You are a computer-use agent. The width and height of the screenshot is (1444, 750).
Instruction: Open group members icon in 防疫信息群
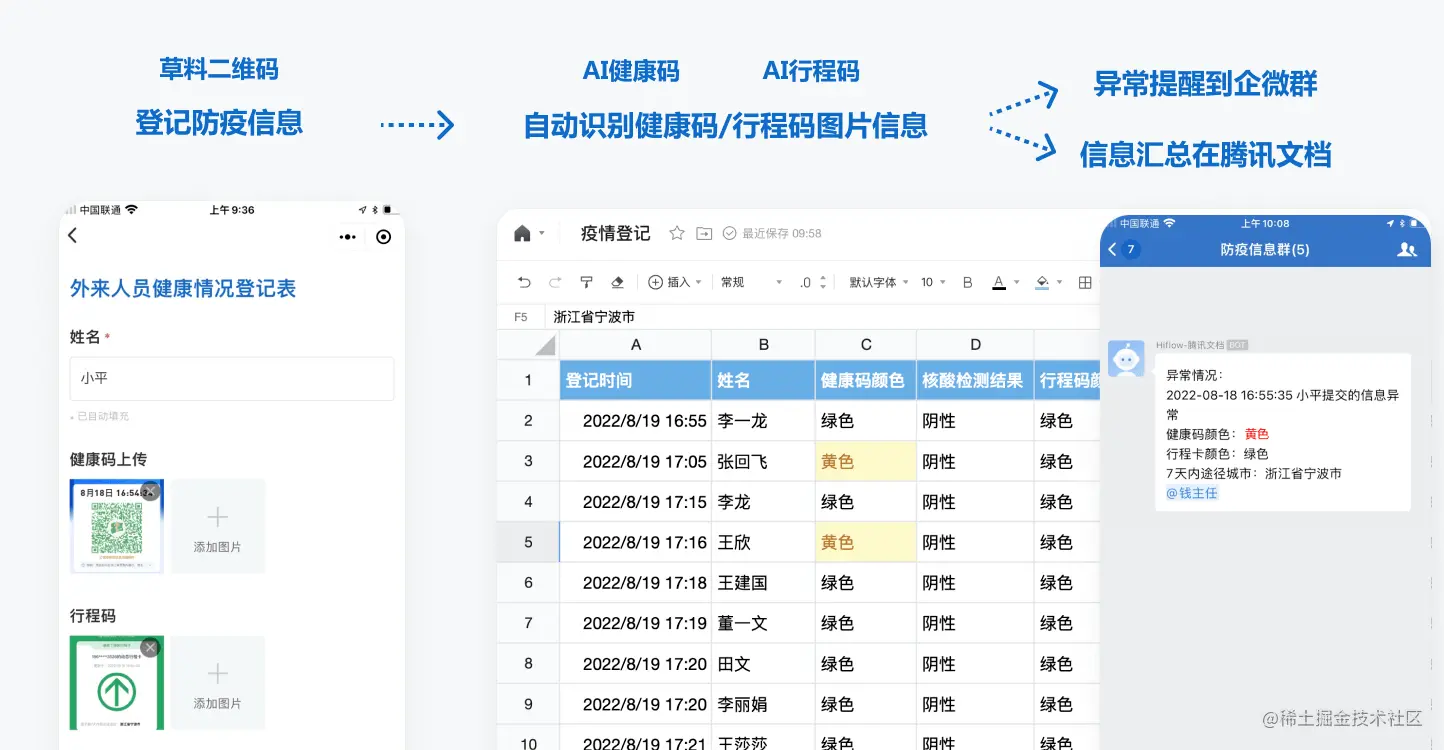click(1407, 249)
